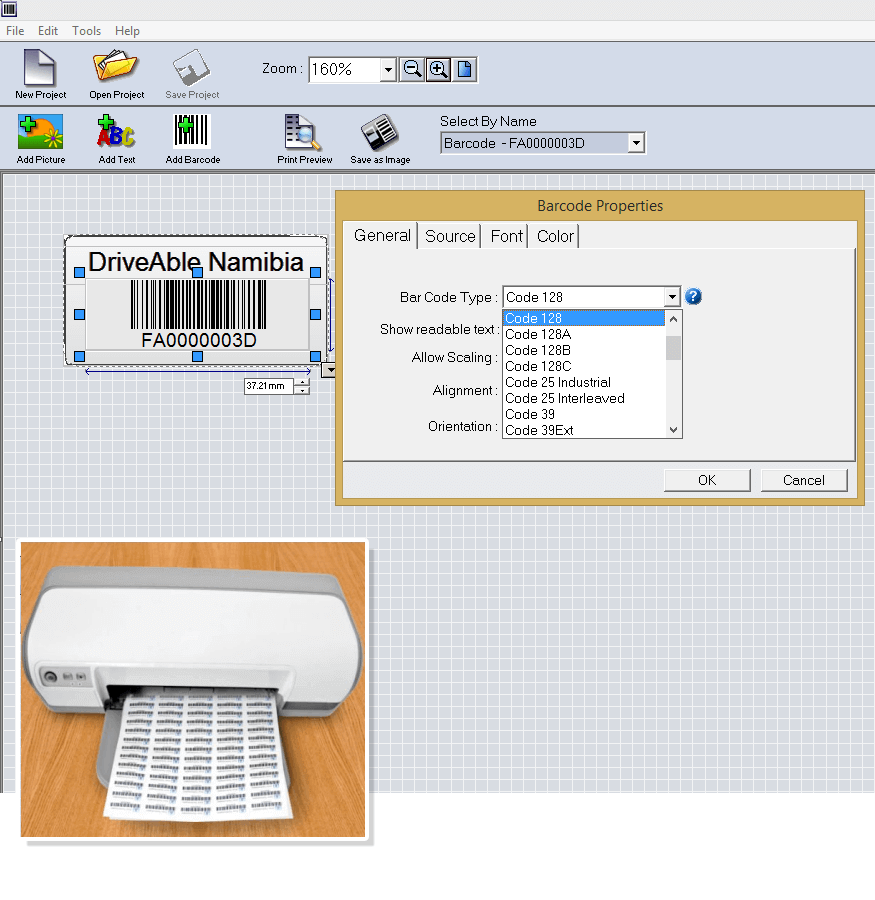Select Code 39Ext in the list

click(x=583, y=430)
